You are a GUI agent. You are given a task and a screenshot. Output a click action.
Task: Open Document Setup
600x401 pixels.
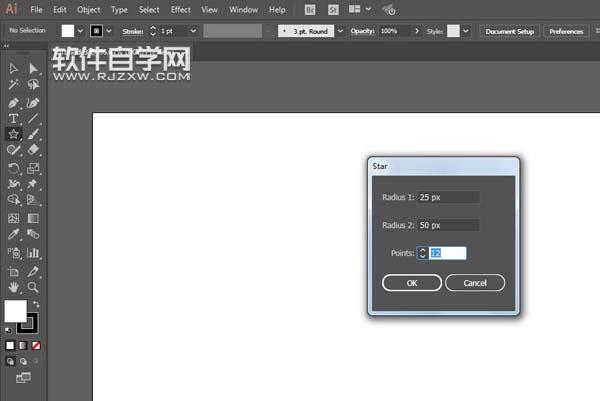[x=509, y=31]
